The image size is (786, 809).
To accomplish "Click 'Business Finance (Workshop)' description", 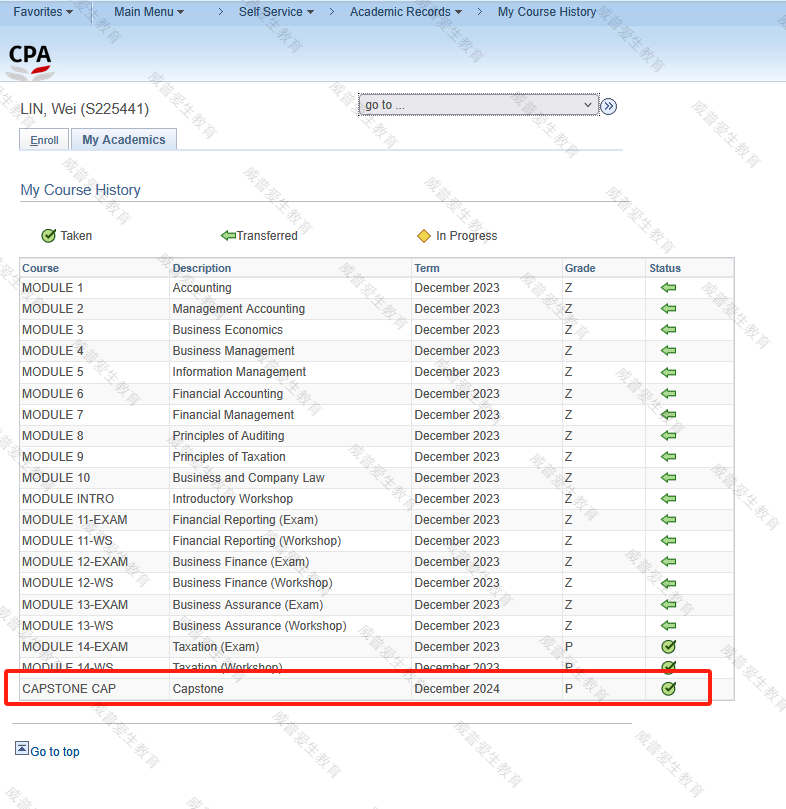I will 252,583.
